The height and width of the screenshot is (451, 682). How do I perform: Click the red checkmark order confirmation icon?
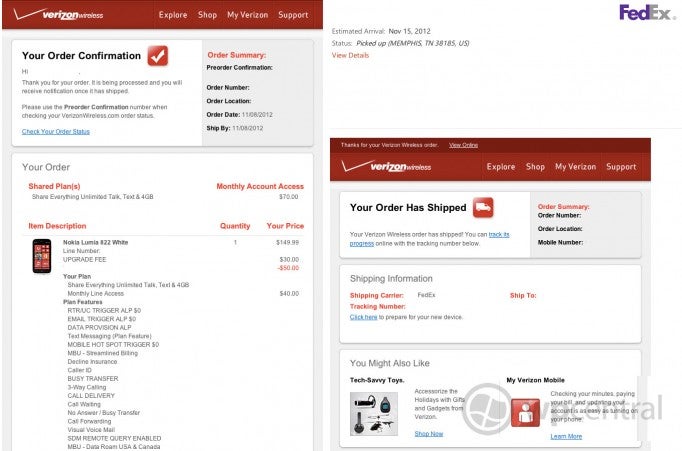click(x=157, y=56)
